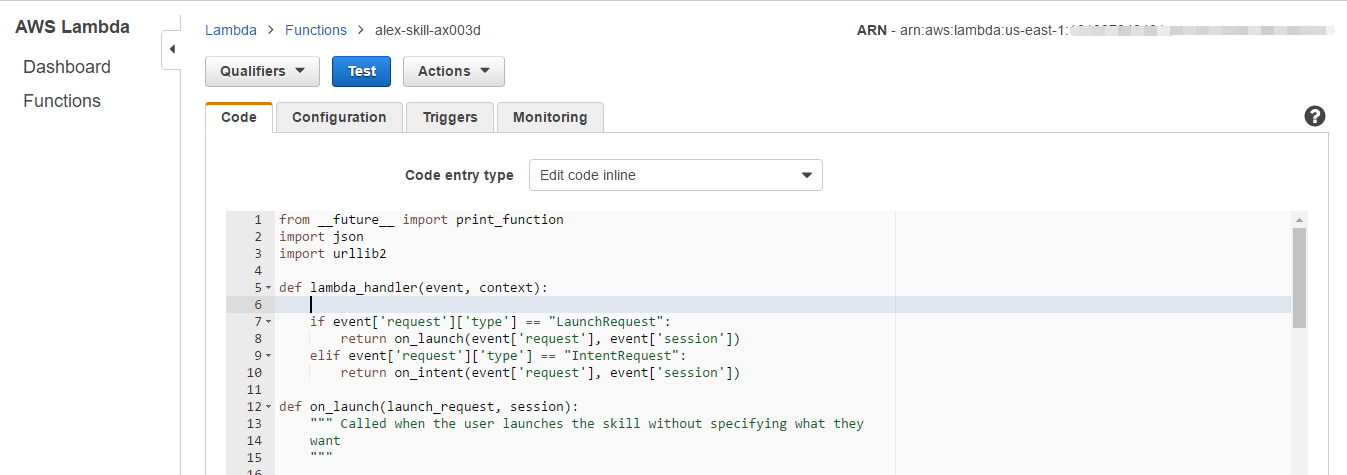
Task: Click the blue Test button
Action: (361, 71)
